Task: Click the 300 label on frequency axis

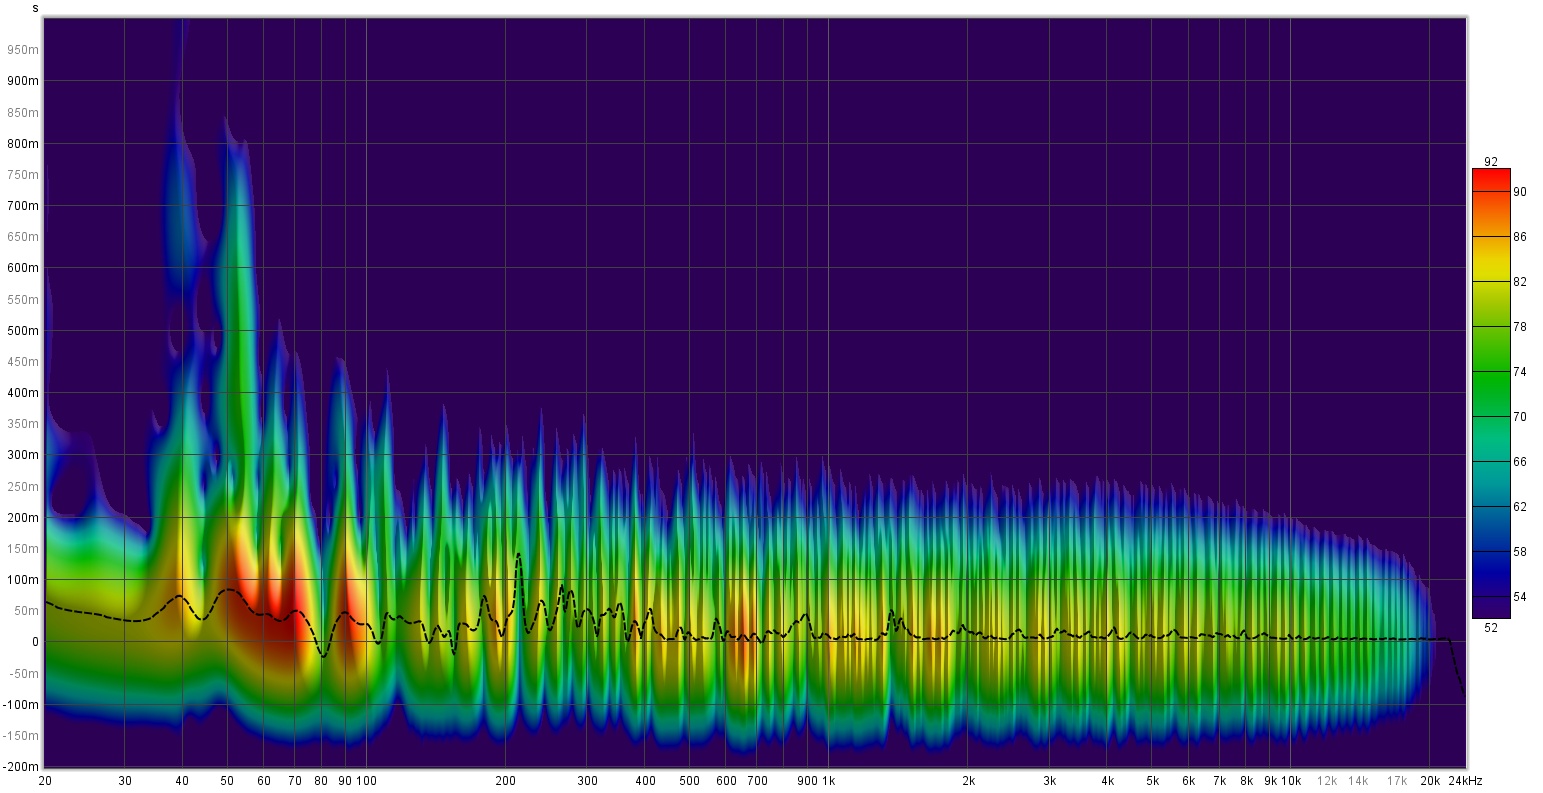Action: (587, 780)
